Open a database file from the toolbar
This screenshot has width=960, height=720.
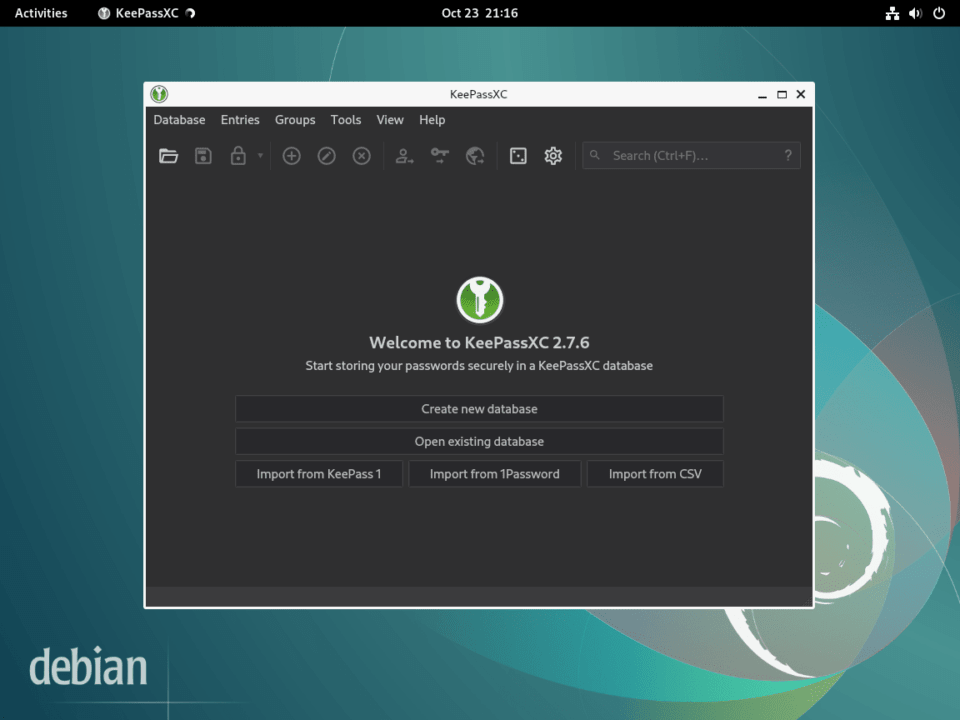168,156
